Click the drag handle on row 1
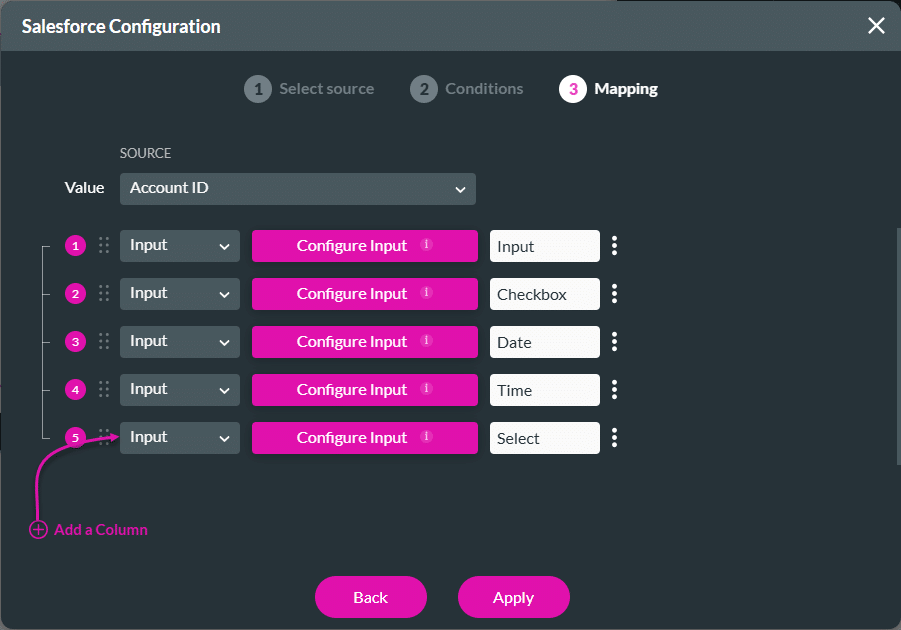 pyautogui.click(x=103, y=245)
